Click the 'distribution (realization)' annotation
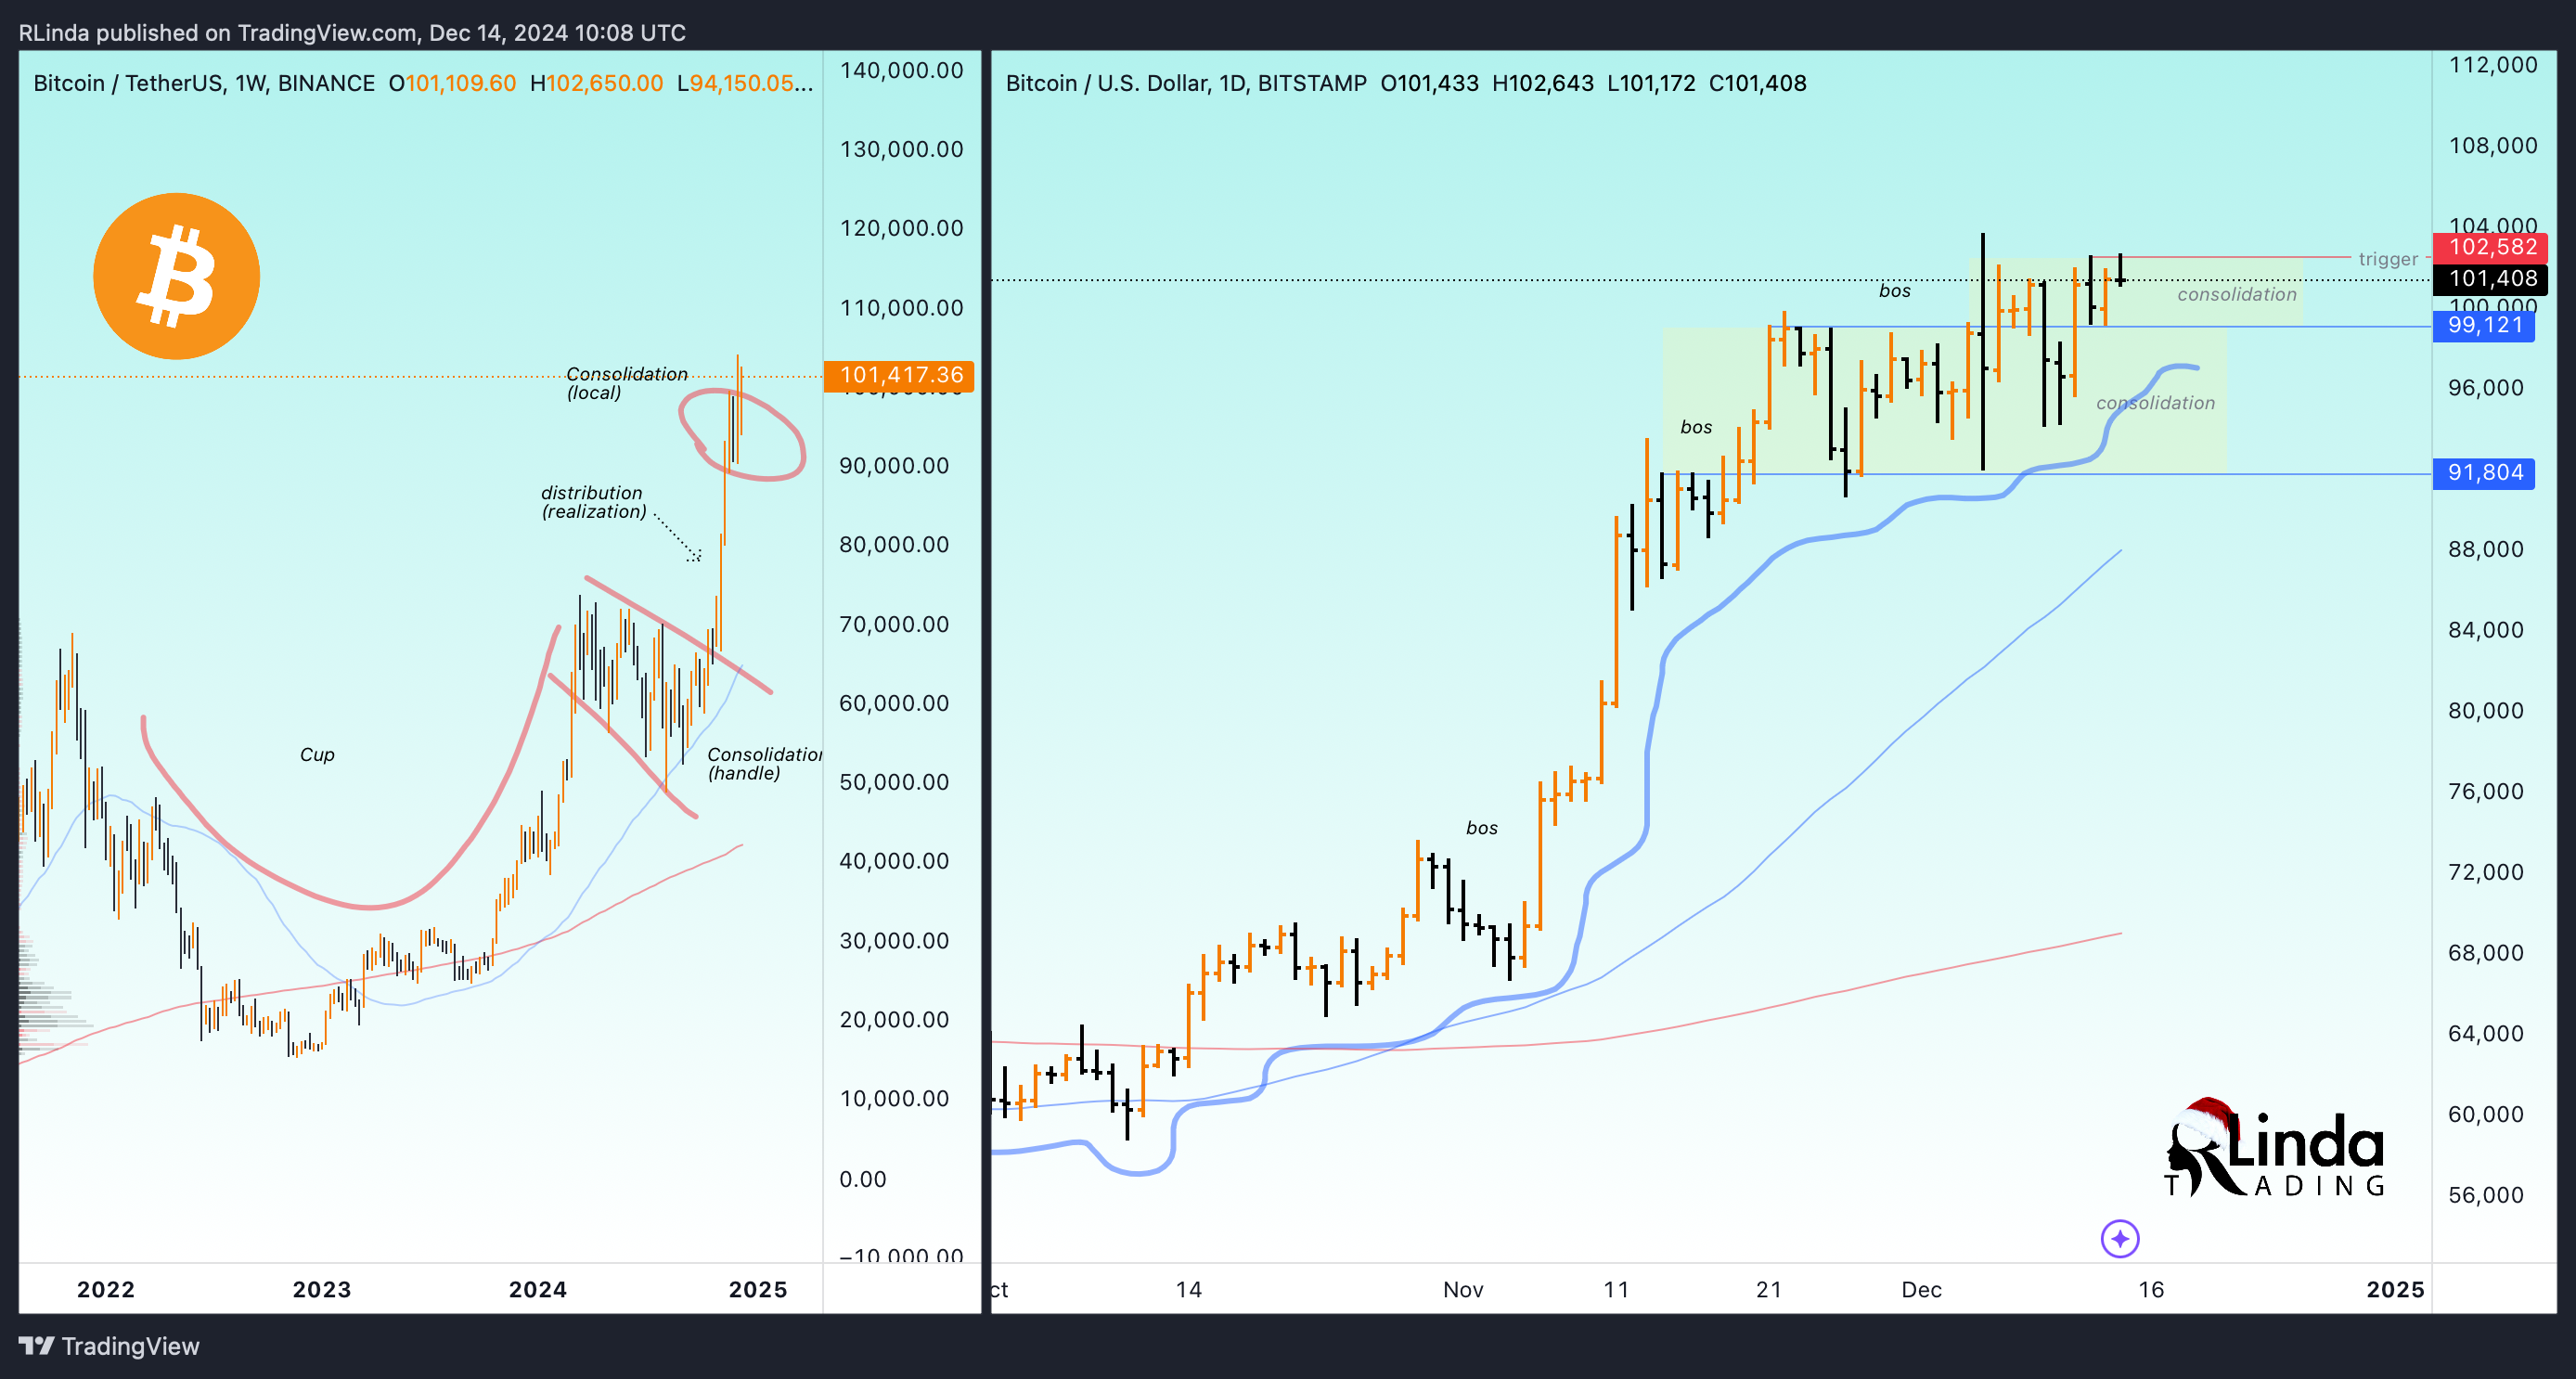 (x=594, y=502)
